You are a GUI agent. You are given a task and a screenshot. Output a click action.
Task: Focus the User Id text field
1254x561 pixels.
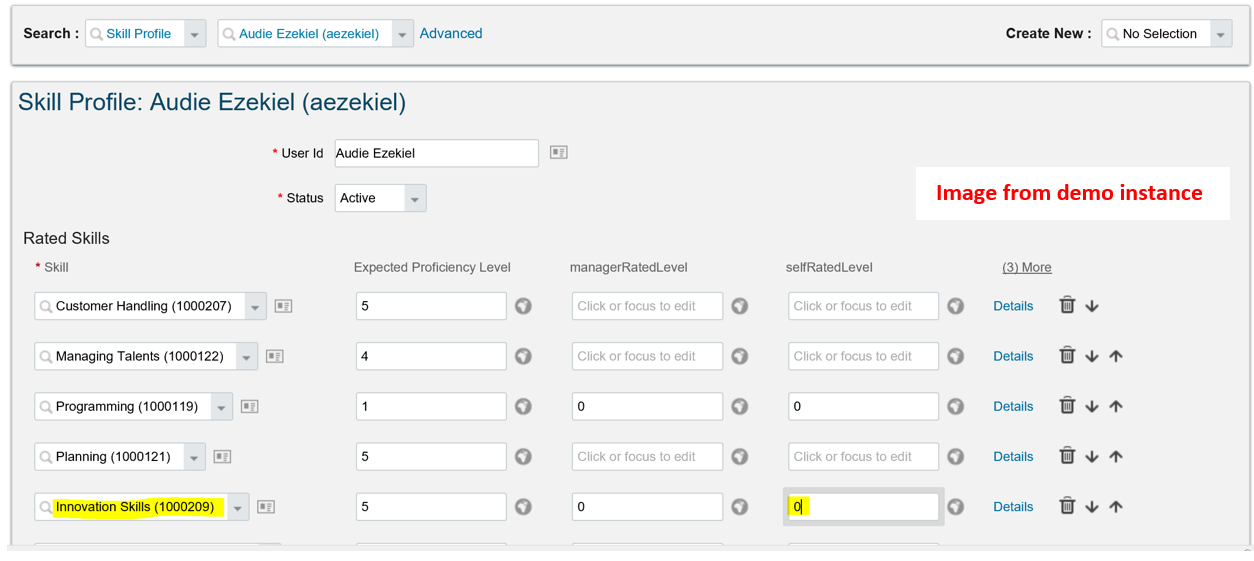click(437, 153)
